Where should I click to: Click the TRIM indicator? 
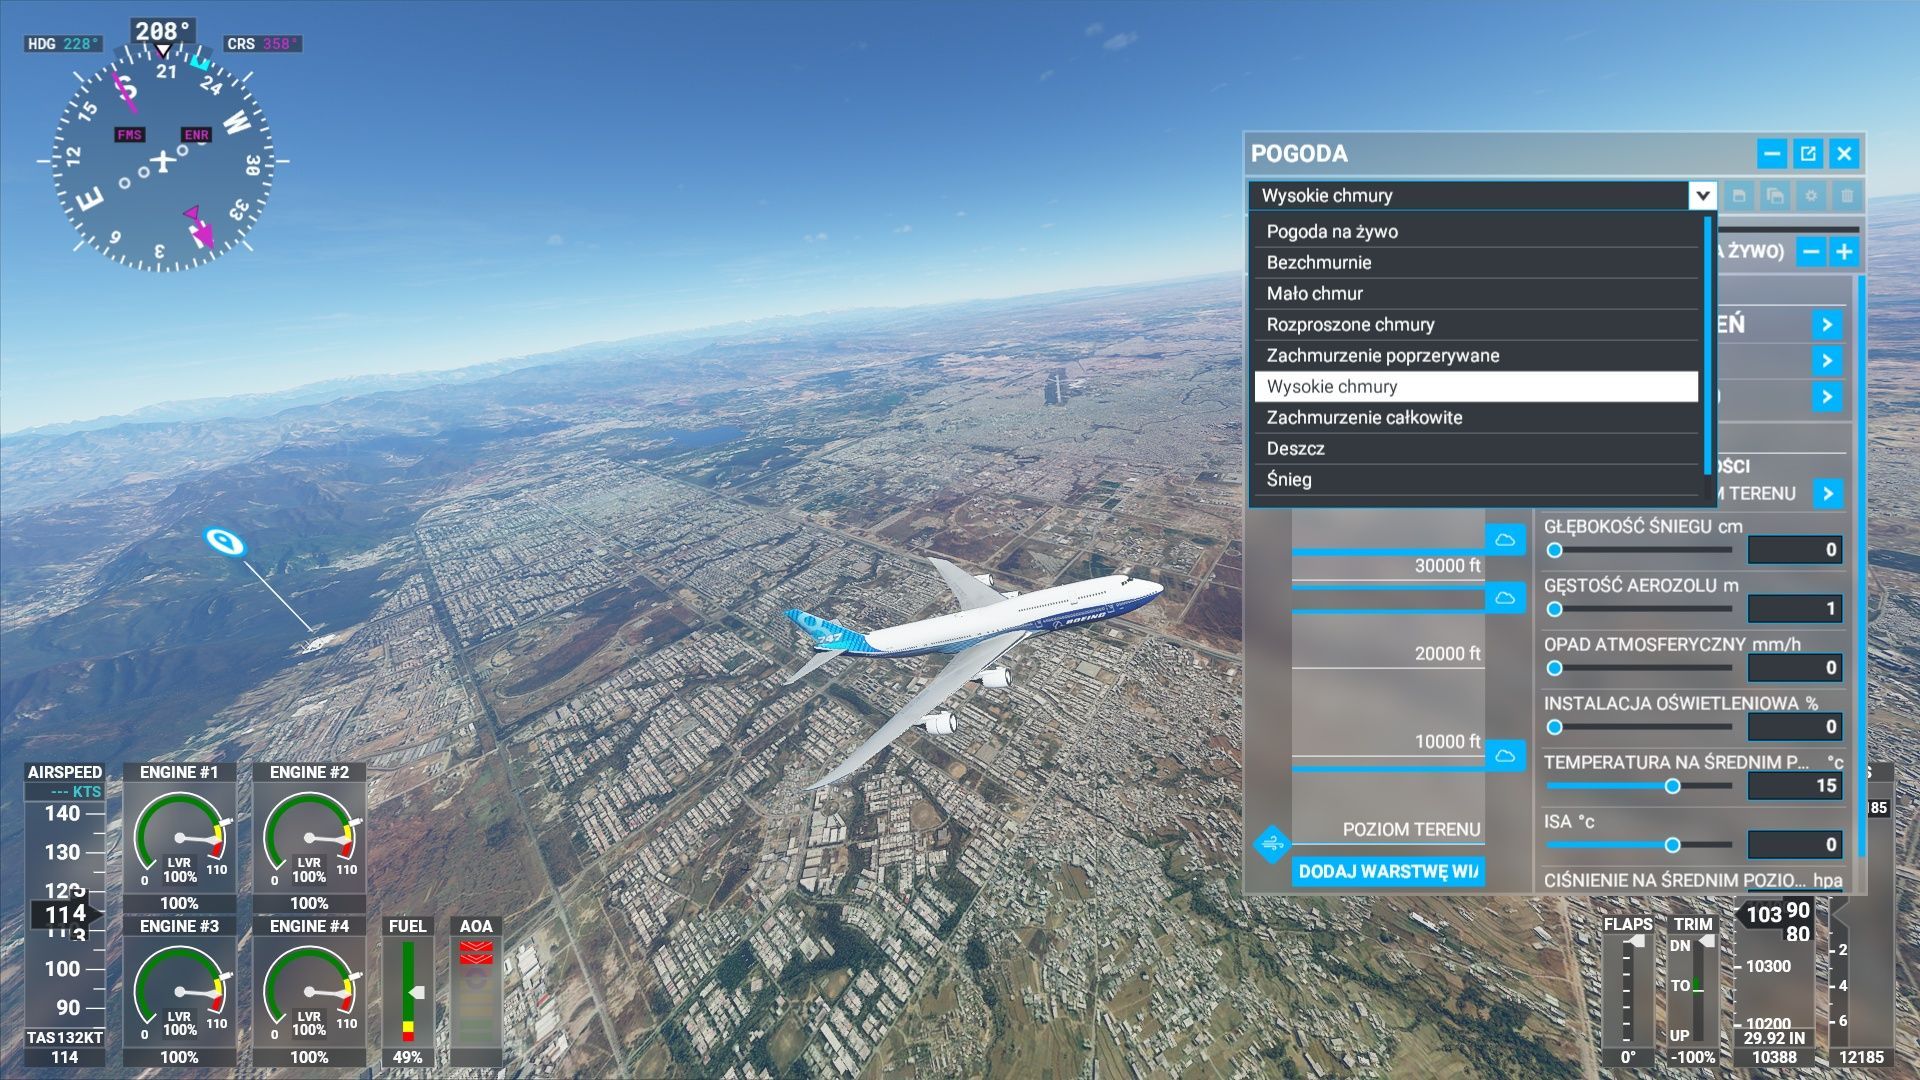point(1692,993)
